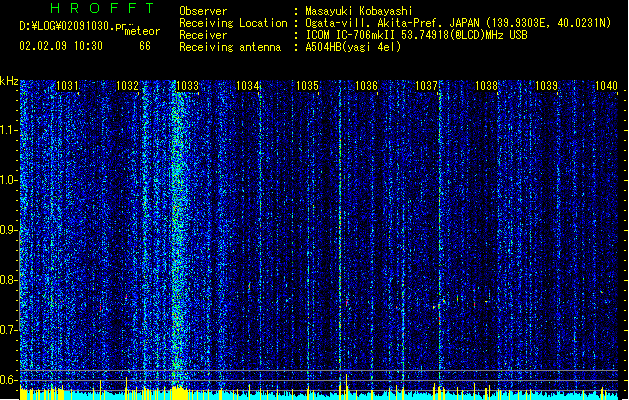Viewport: 629px width, 400px height.
Task: Click the 0.7 kHz frequency tick label
Action: click(x=8, y=330)
